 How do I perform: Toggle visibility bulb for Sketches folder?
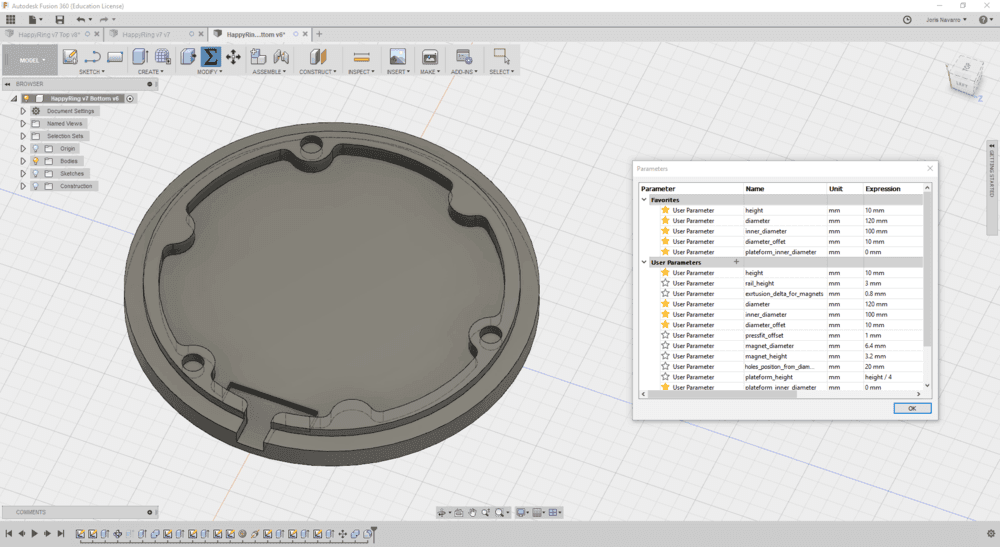tap(36, 173)
